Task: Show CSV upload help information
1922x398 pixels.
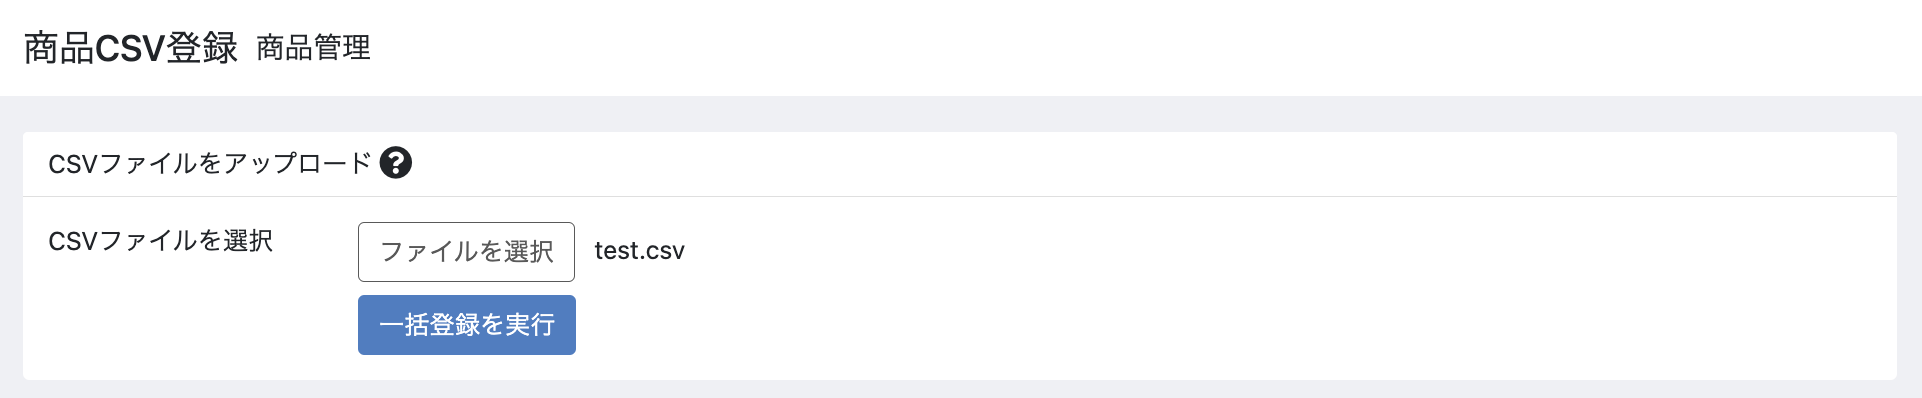Action: (x=395, y=162)
